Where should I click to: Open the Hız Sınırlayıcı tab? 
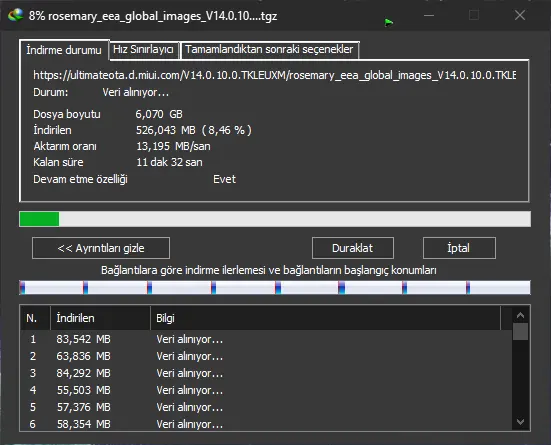(x=144, y=50)
